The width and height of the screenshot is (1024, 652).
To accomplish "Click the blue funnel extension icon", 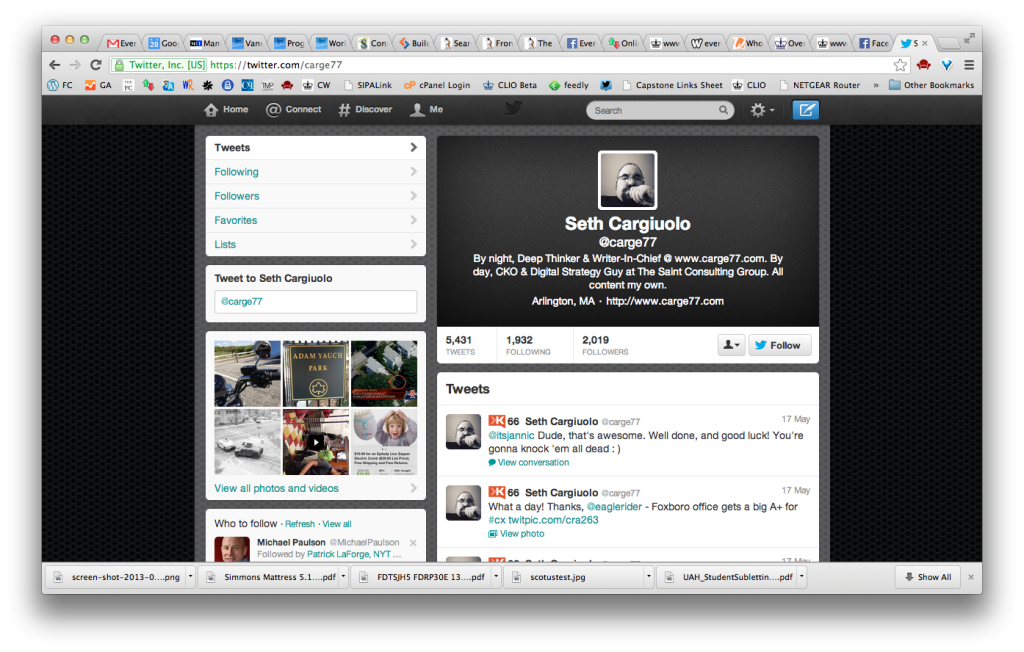I will pos(946,65).
